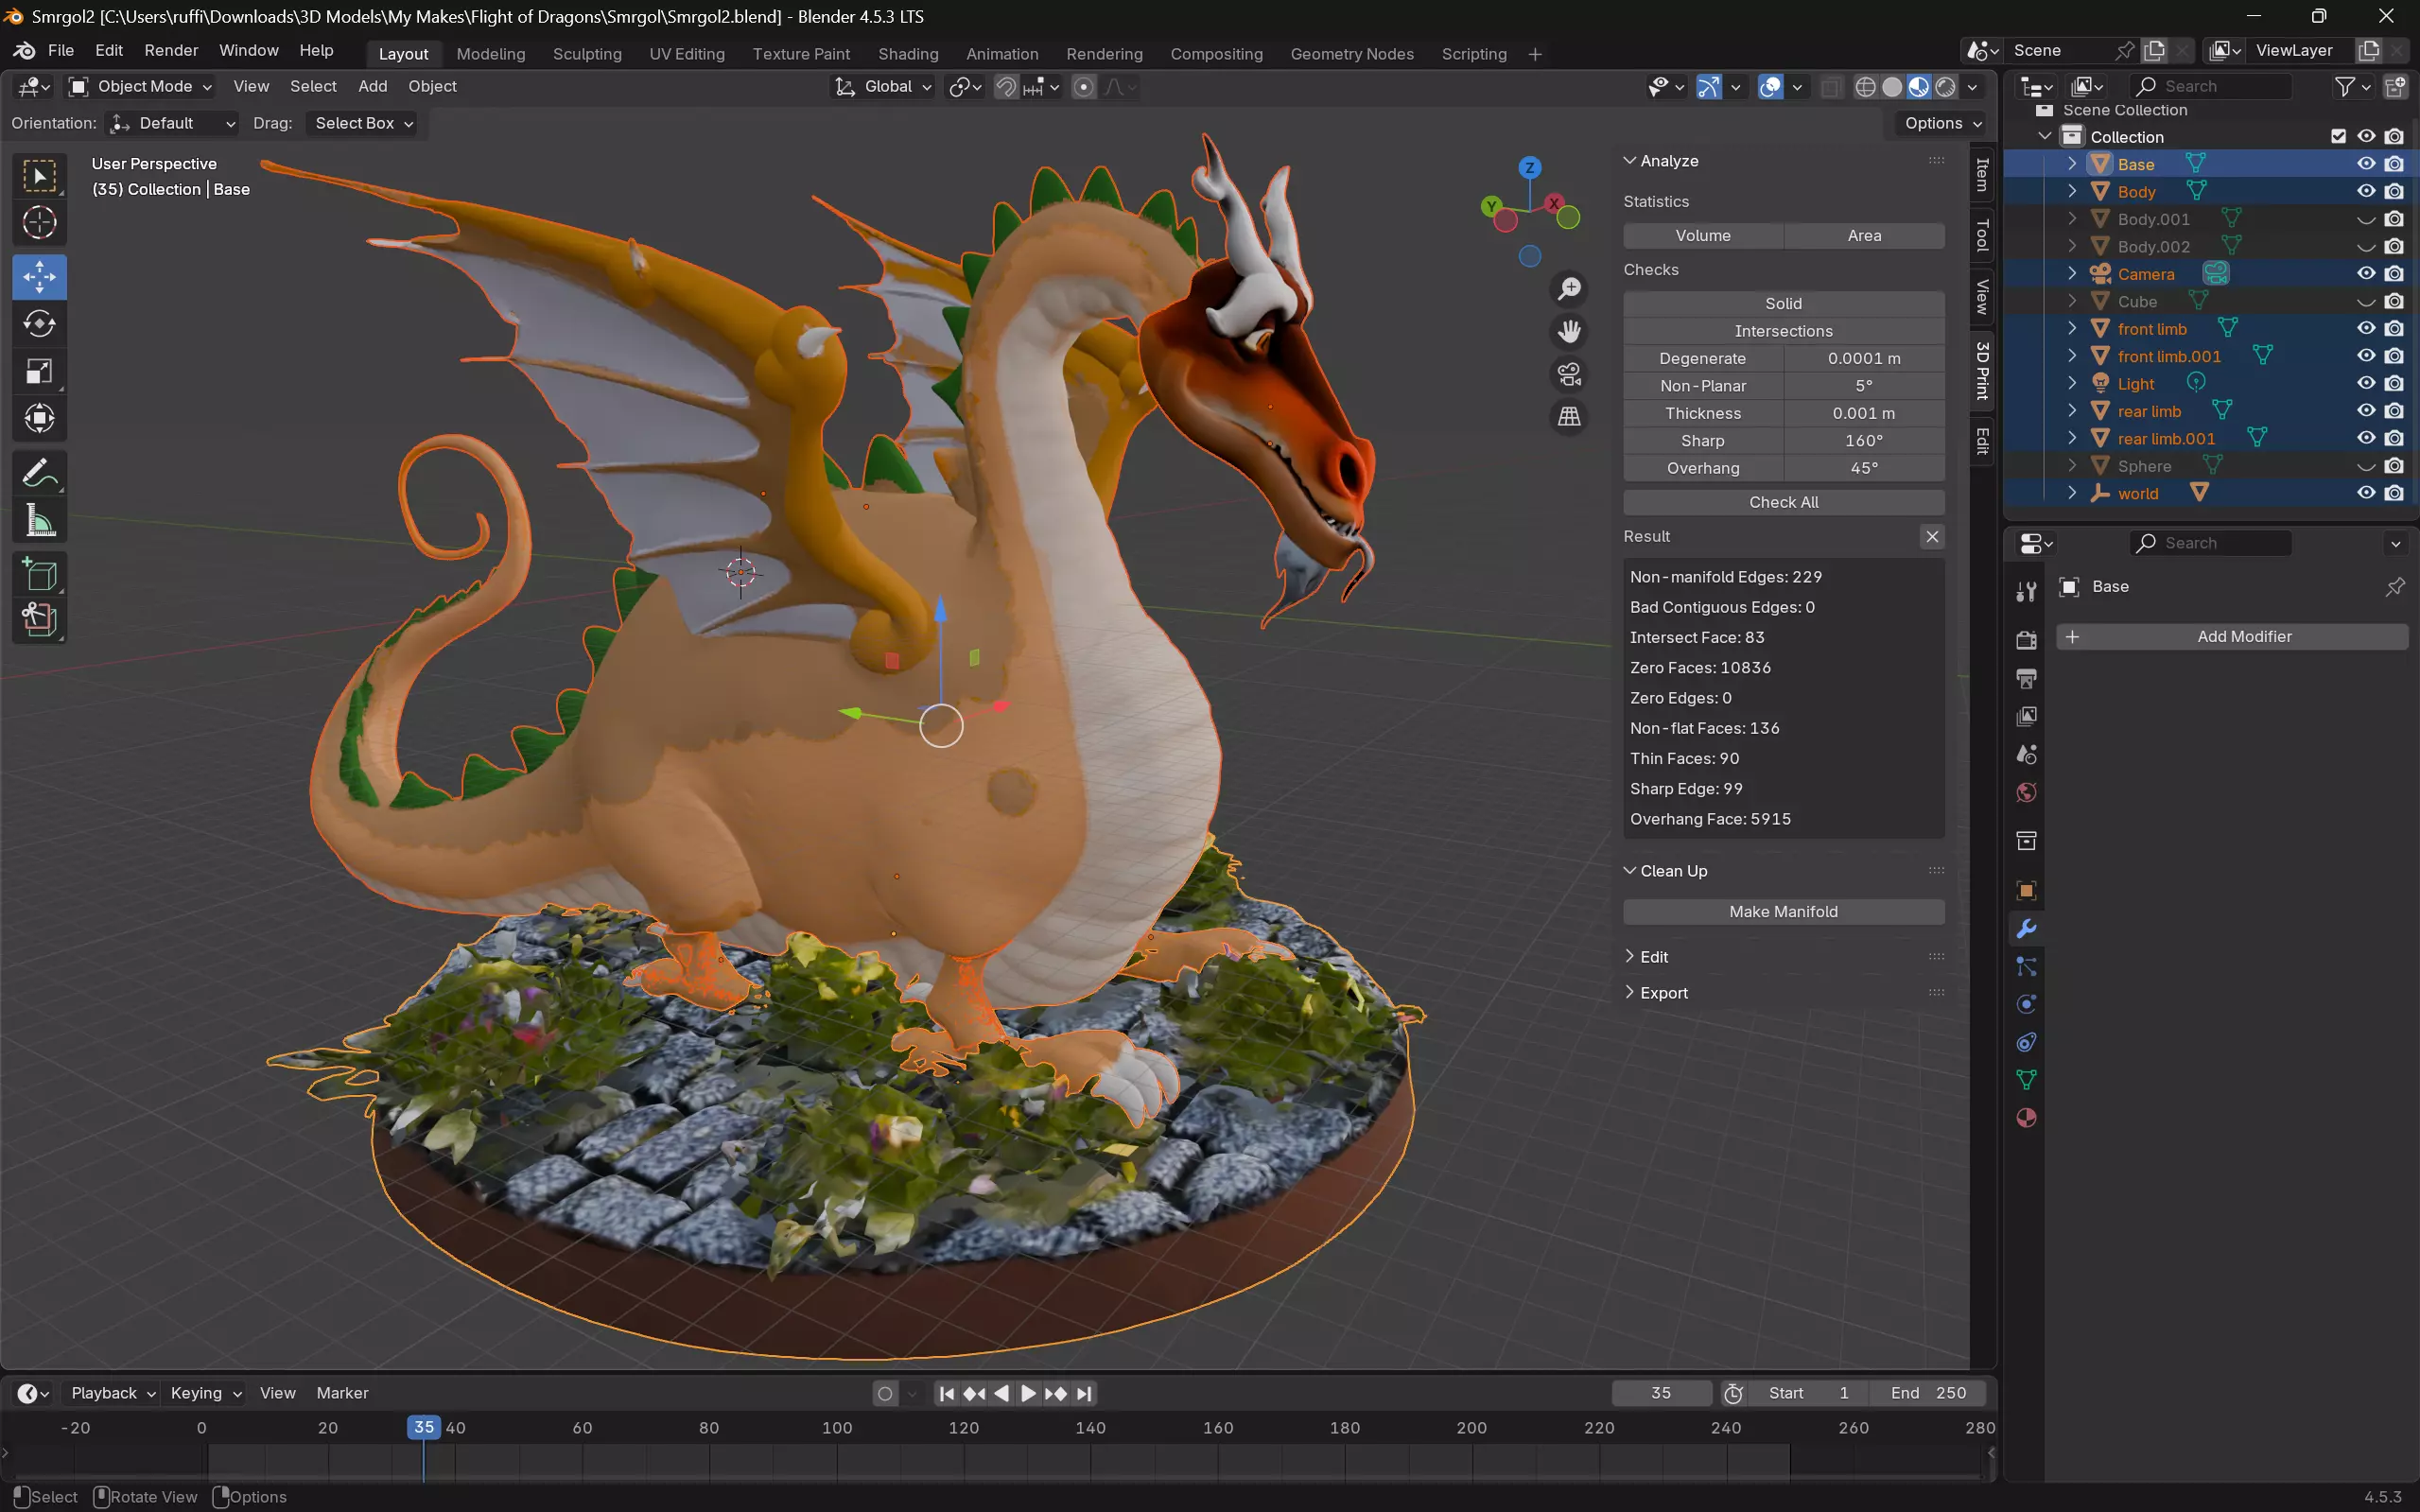The width and height of the screenshot is (2420, 1512).
Task: Click the Area statistics button
Action: click(1864, 236)
